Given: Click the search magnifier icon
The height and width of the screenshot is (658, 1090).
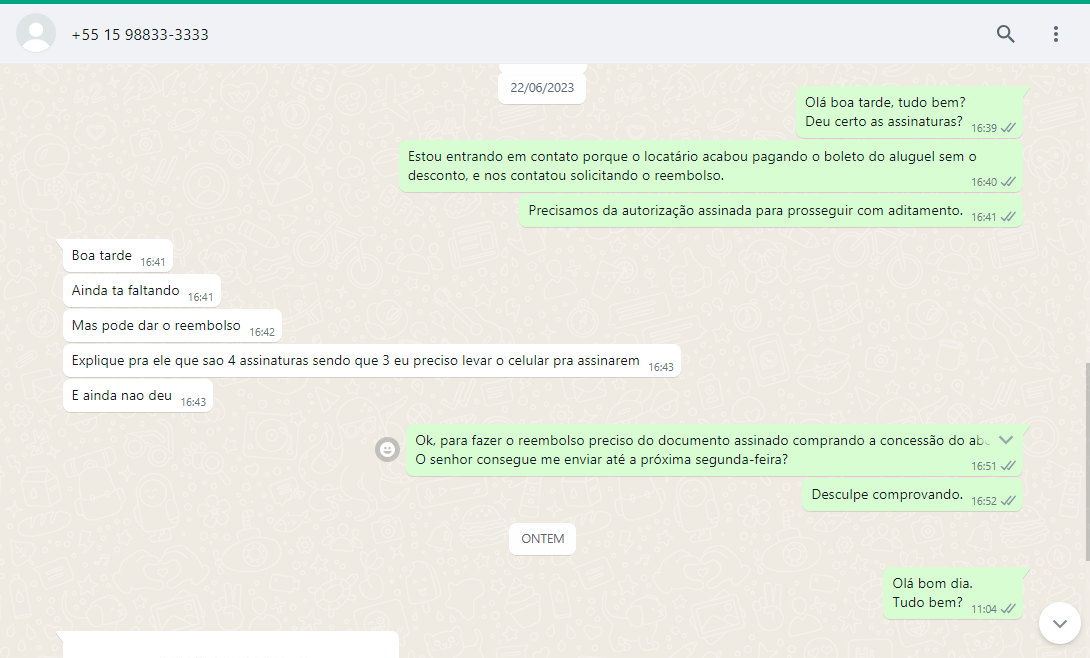Looking at the screenshot, I should [x=1005, y=34].
